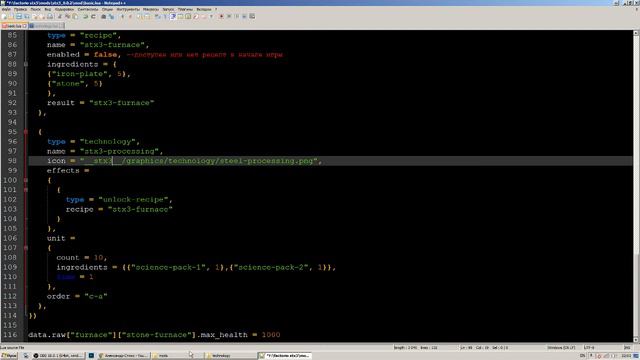Click the vertical scrollbar up arrow
This screenshot has height=360, width=640.
coord(636,33)
